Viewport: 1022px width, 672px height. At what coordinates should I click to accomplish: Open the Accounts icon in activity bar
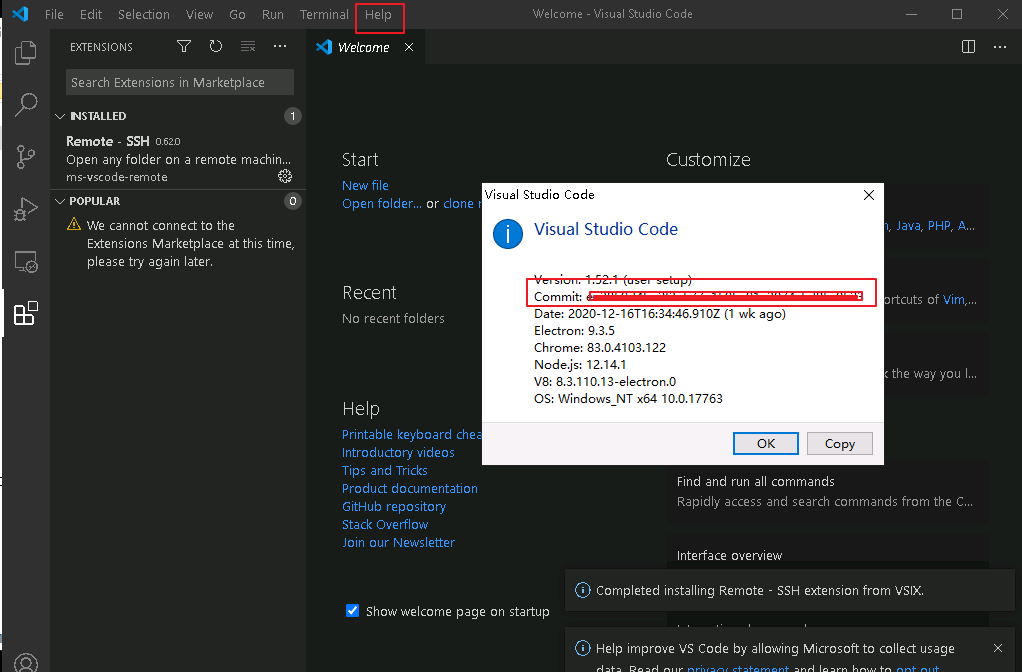point(25,662)
